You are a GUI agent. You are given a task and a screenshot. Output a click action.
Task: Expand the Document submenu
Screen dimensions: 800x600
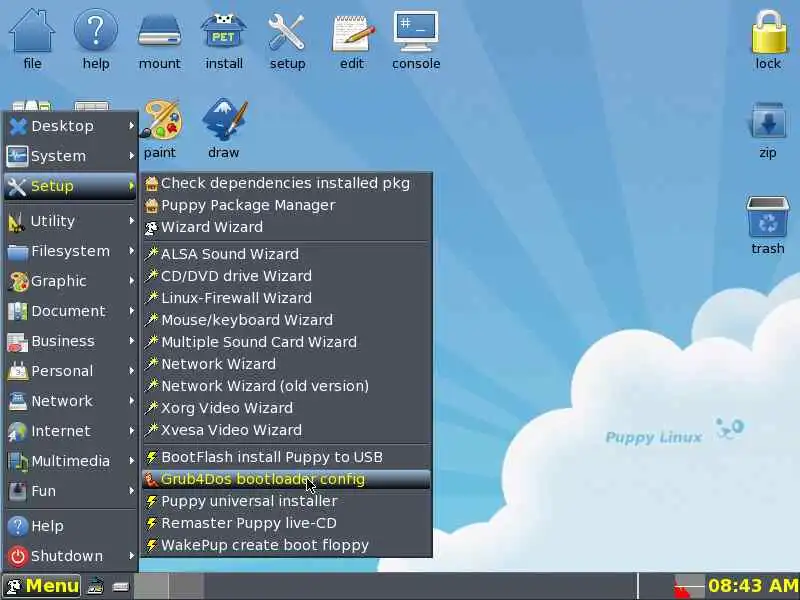coord(71,311)
